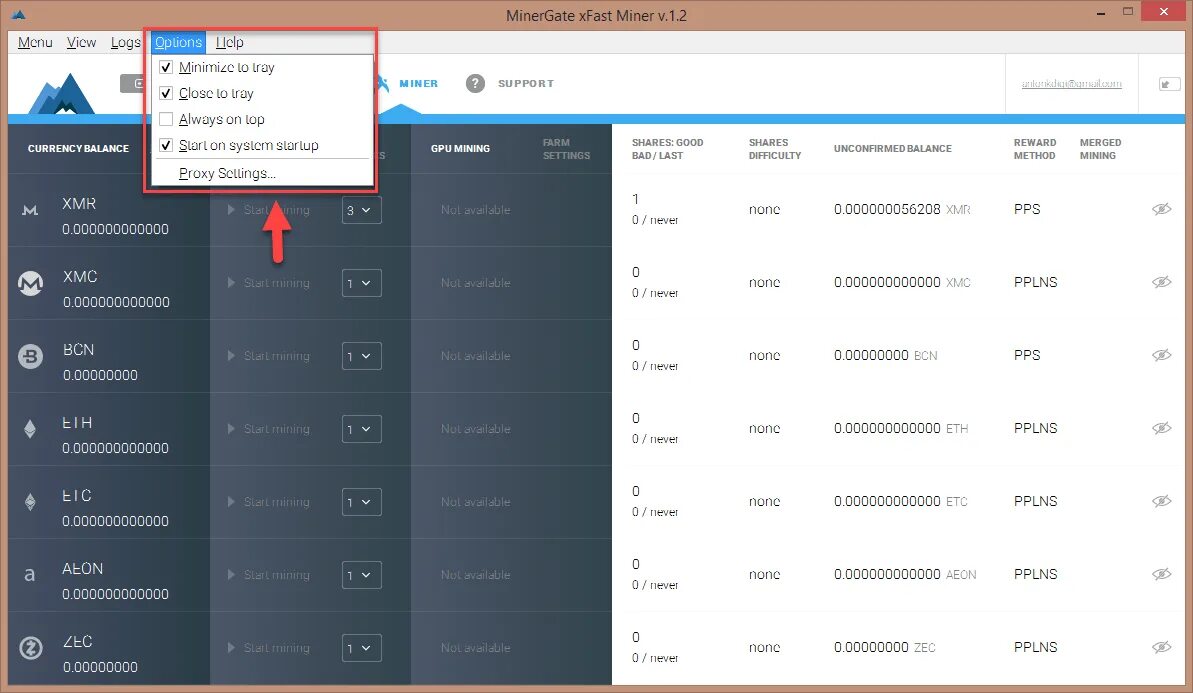Open the View menu
1193x693 pixels.
(x=81, y=42)
